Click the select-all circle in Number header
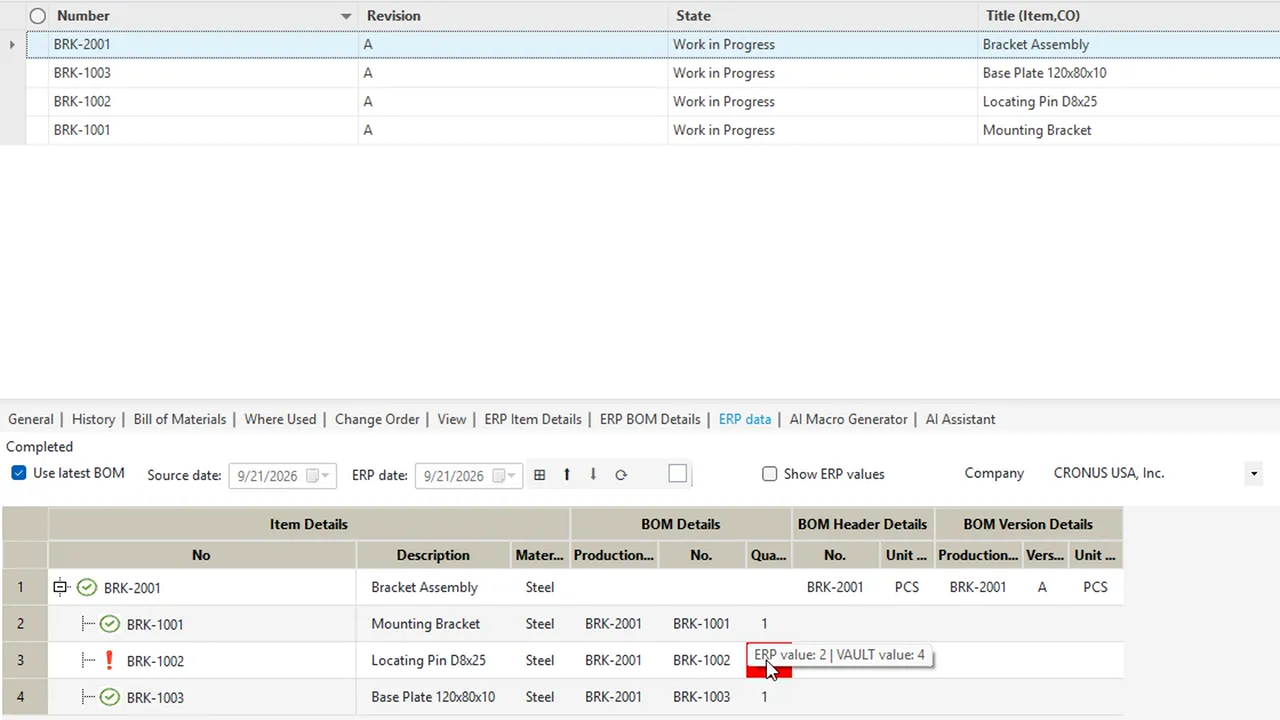Image resolution: width=1280 pixels, height=720 pixels. (37, 16)
